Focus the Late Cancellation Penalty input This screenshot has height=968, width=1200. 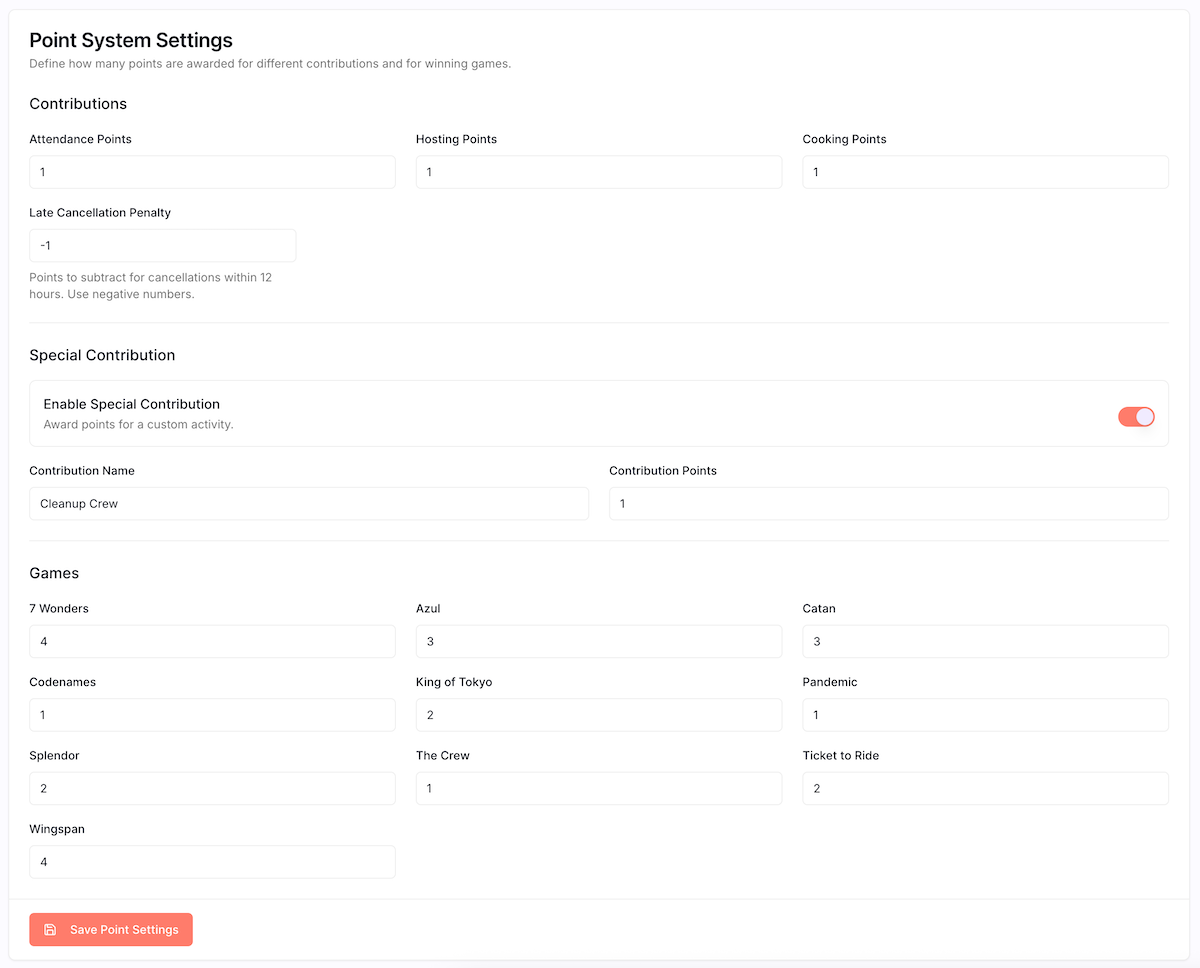(x=162, y=245)
